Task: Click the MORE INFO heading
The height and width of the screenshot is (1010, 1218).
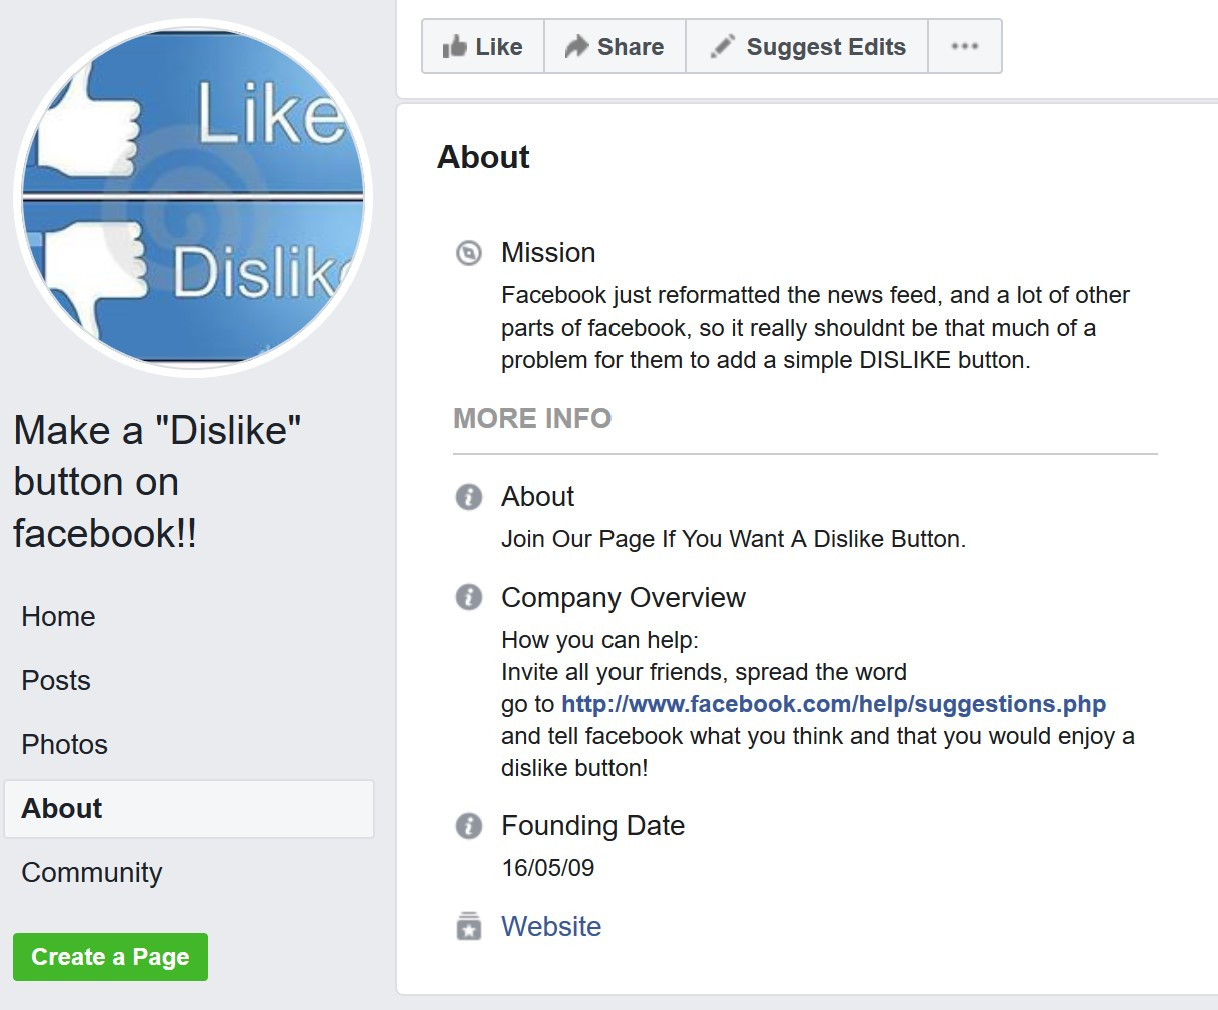Action: (x=532, y=418)
